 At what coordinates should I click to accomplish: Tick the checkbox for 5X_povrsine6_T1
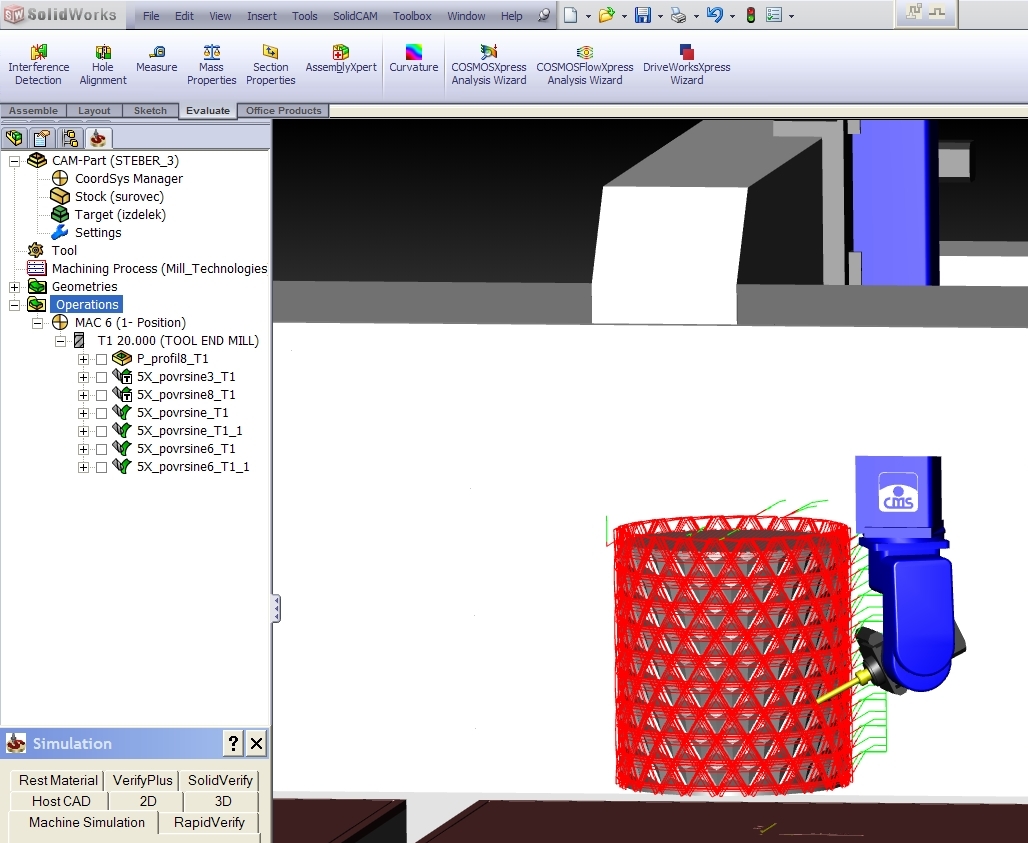tap(102, 449)
